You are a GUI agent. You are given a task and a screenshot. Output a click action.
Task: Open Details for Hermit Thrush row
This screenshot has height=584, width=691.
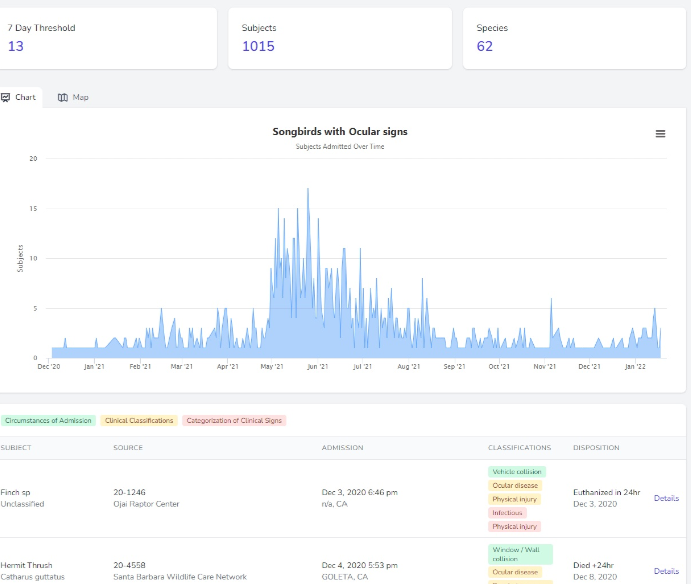click(x=666, y=571)
